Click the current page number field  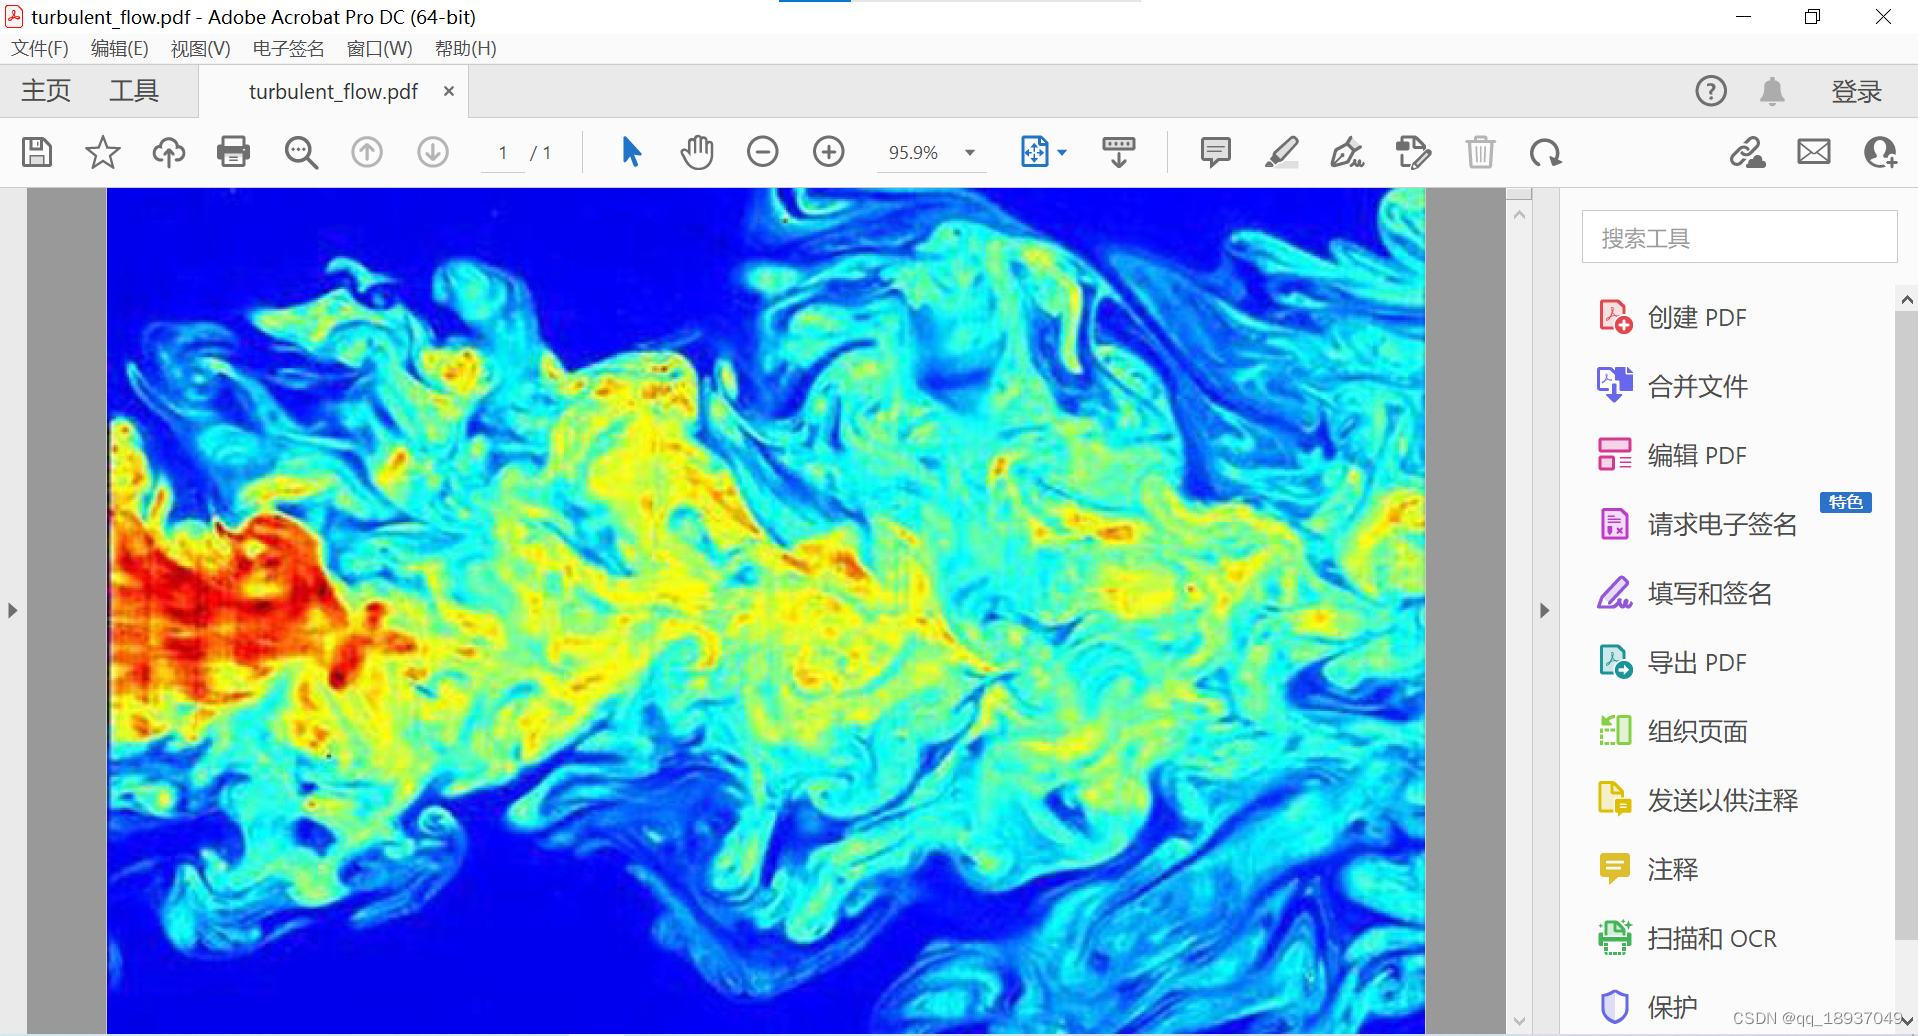pos(503,153)
